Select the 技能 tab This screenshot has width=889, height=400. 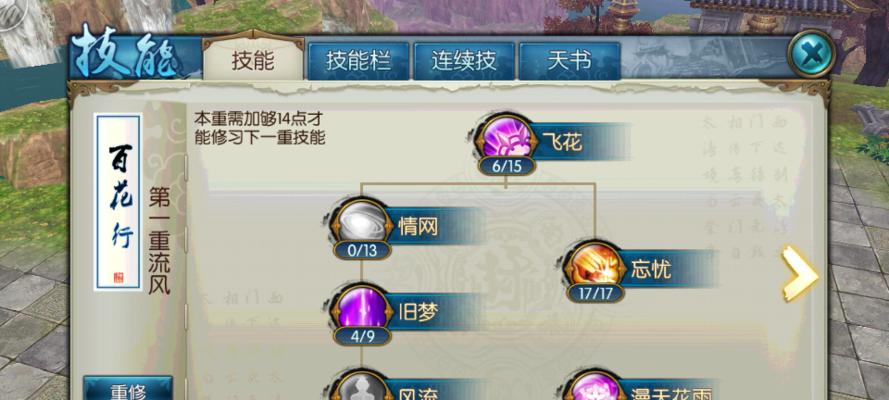coord(253,60)
